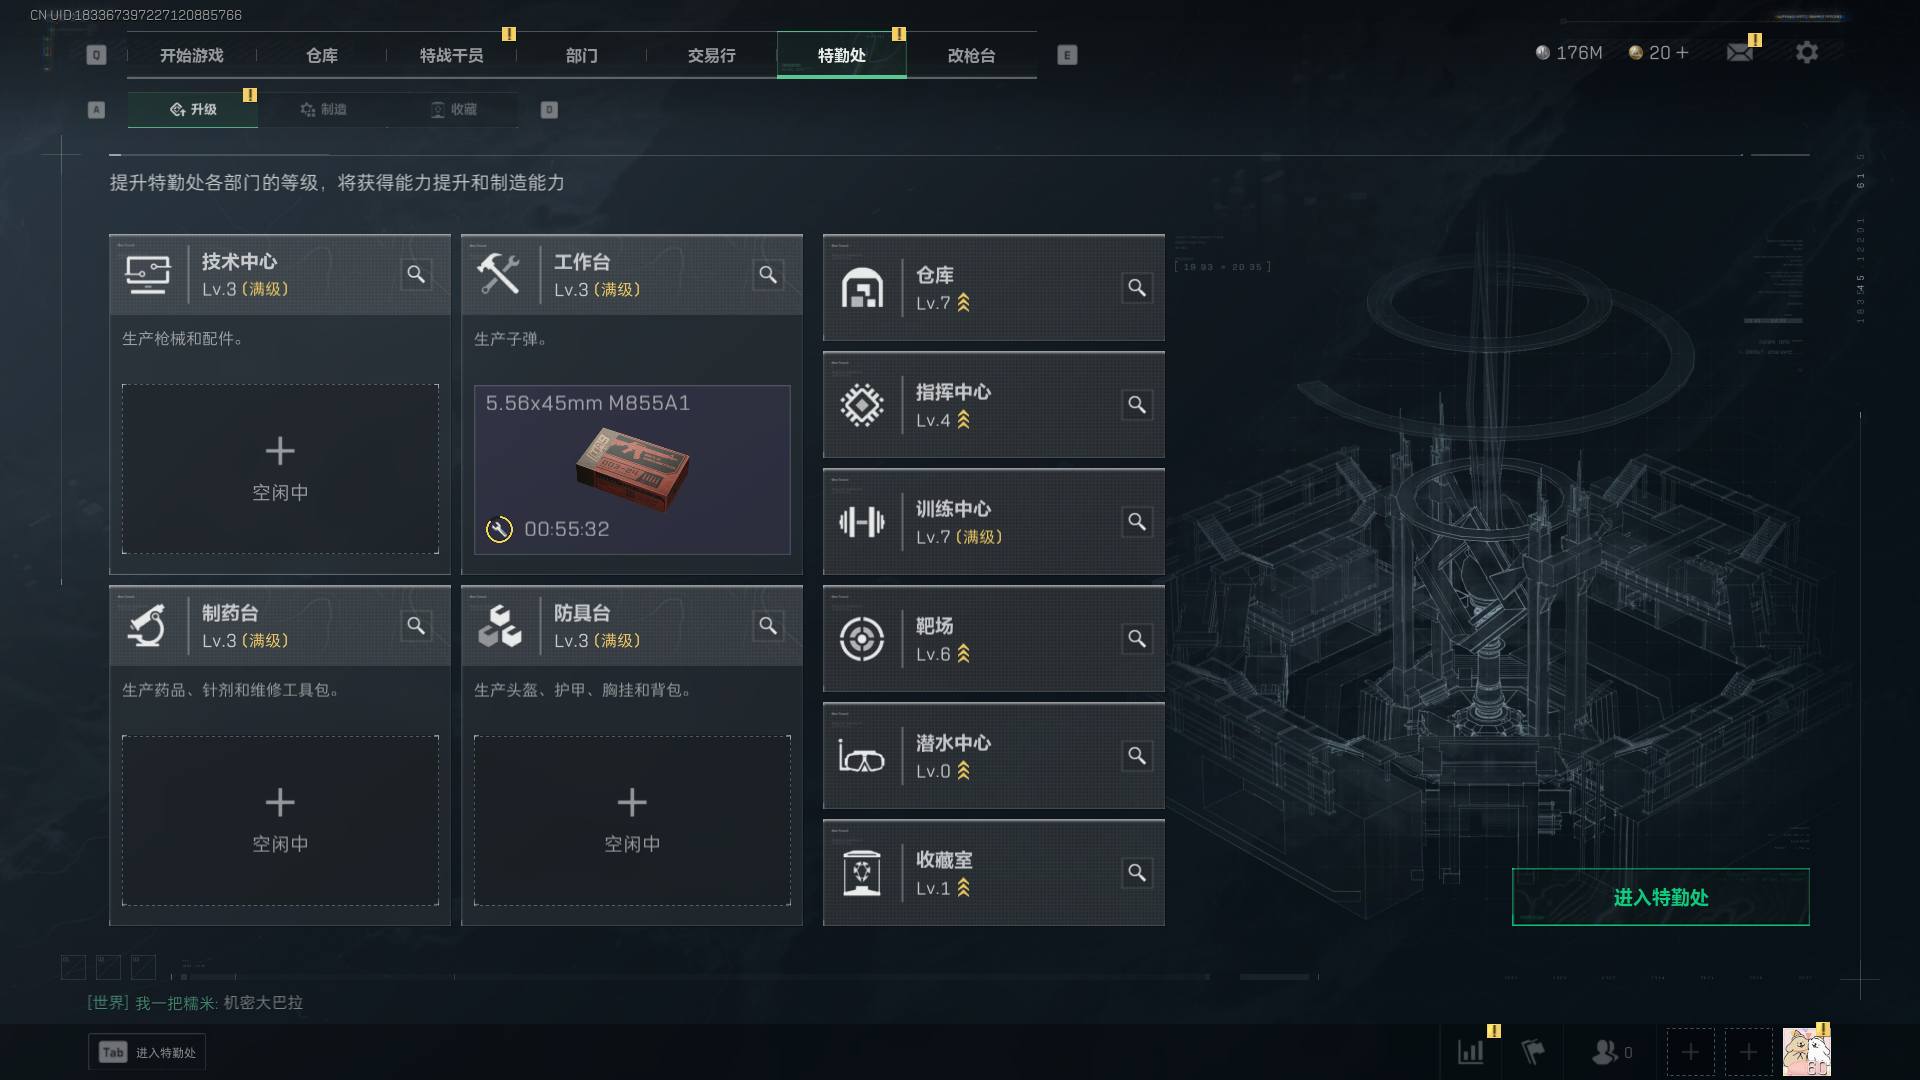This screenshot has height=1080, width=1920.
Task: Click the flag icon in bottom bar
Action: click(1533, 1052)
